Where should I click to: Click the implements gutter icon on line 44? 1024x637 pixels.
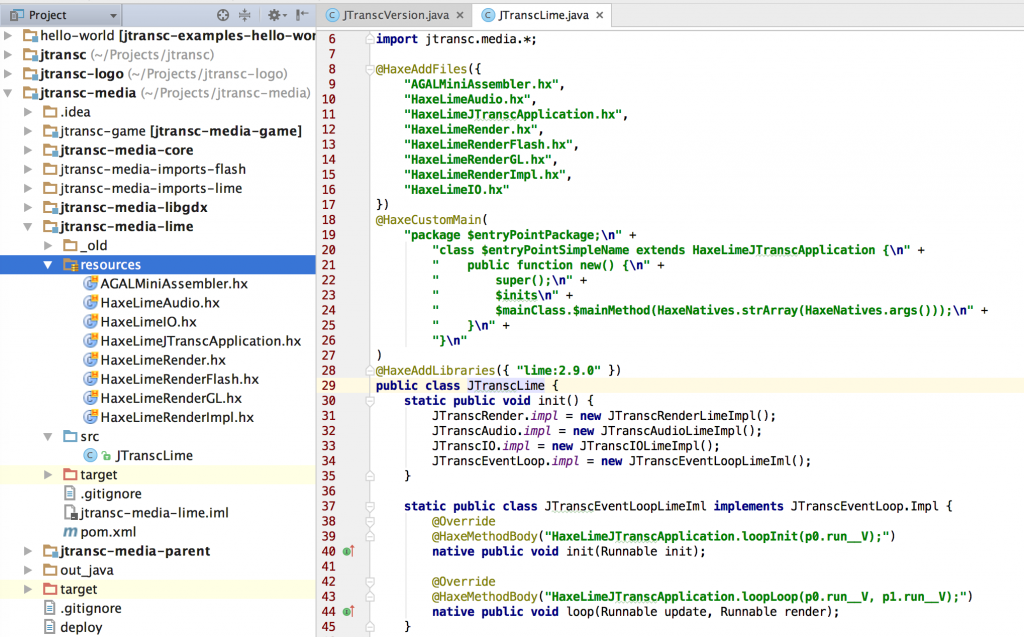point(349,611)
